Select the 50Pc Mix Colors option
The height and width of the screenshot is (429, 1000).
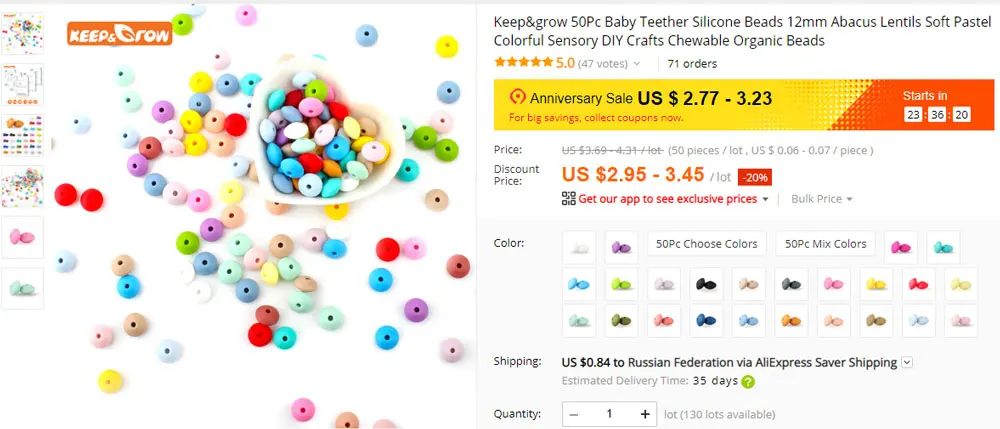point(825,244)
